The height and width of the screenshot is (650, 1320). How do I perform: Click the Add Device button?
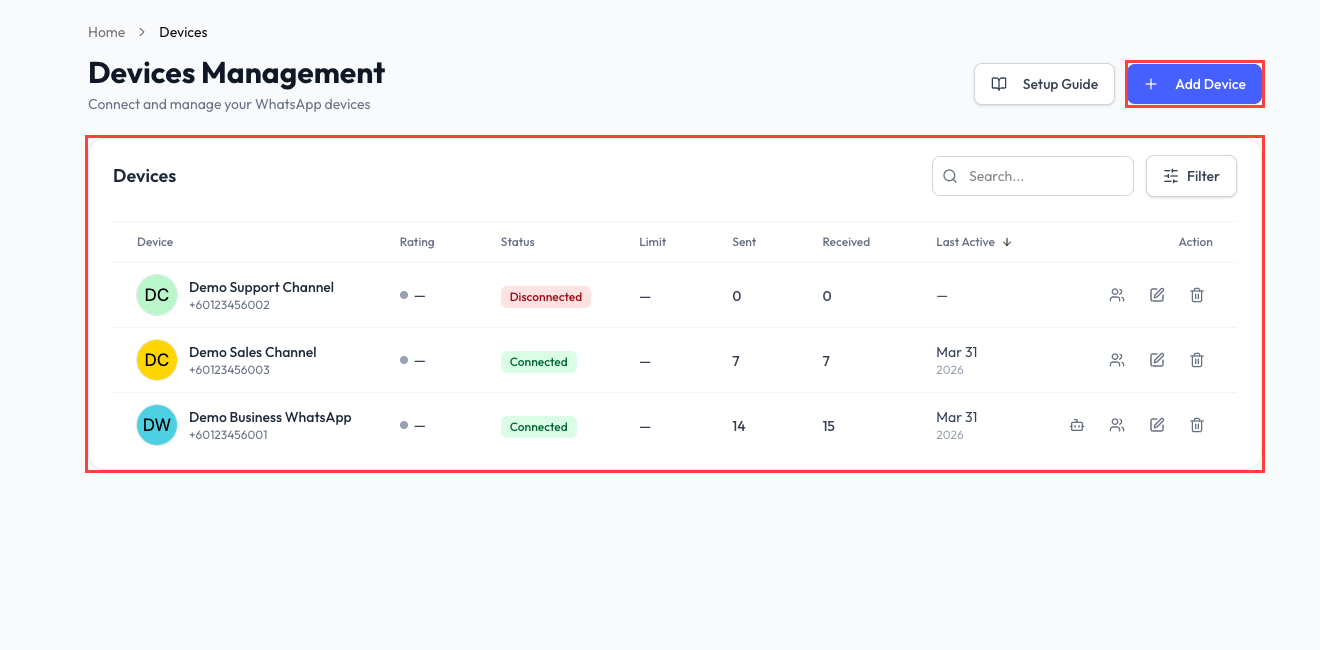tap(1195, 84)
